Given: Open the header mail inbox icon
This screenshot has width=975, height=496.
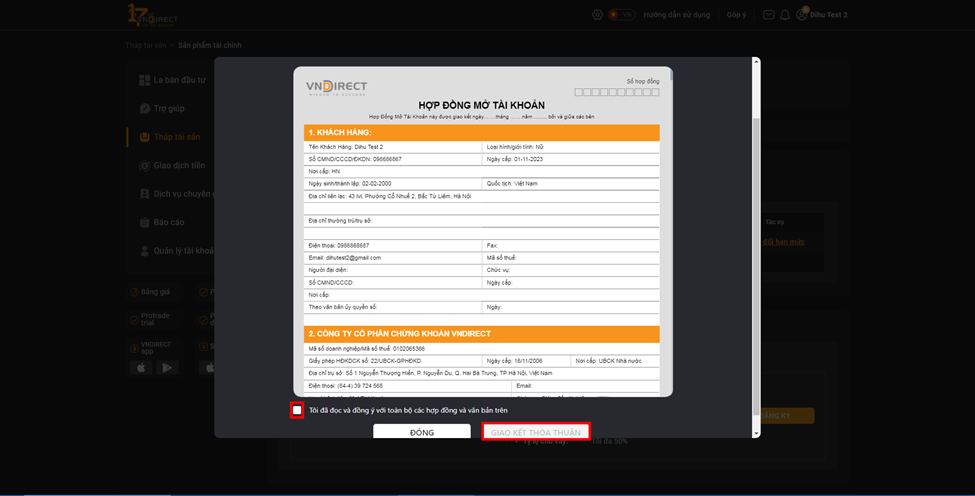Looking at the screenshot, I should (769, 14).
